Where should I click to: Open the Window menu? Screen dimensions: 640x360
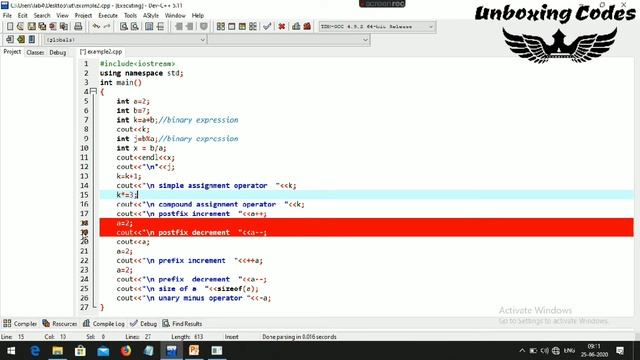(x=175, y=16)
